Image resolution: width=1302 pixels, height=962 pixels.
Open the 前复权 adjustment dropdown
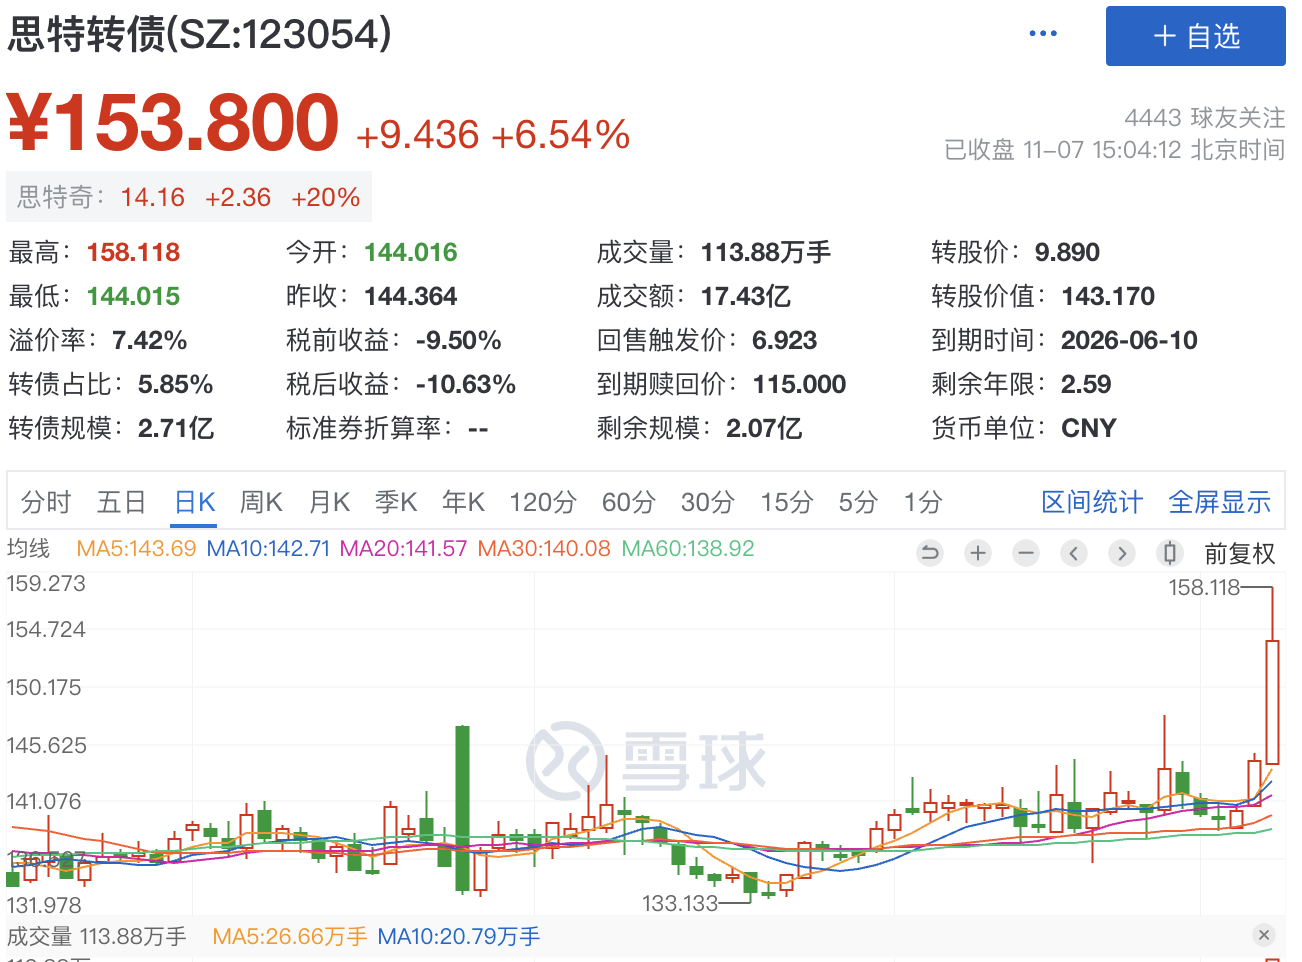point(1240,554)
